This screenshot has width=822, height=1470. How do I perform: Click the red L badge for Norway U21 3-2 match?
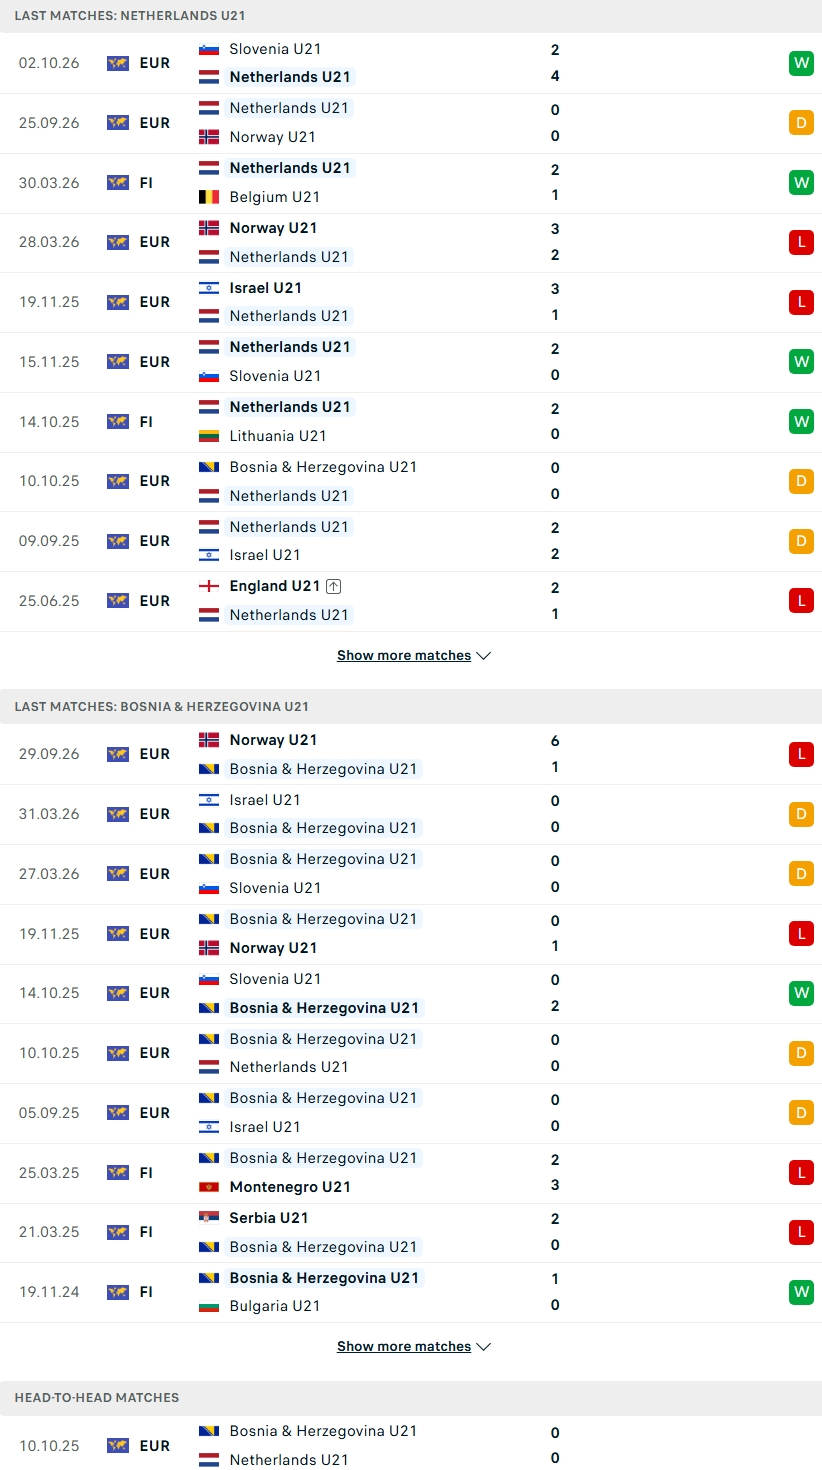[x=800, y=242]
